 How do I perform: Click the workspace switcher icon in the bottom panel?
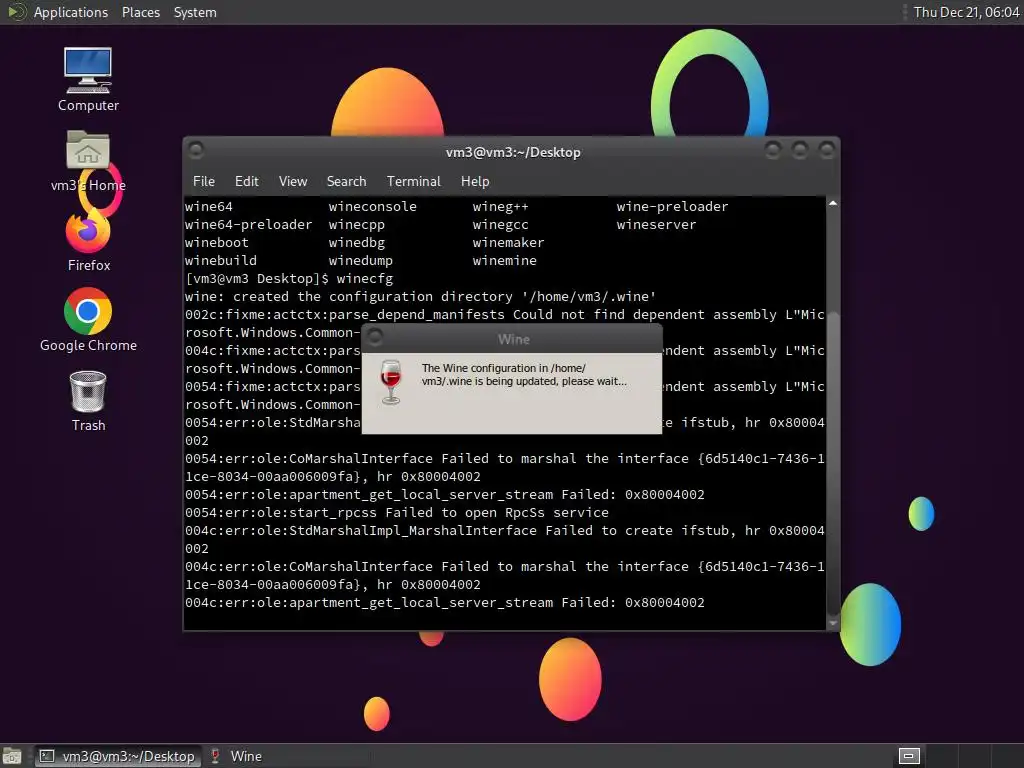[x=909, y=756]
